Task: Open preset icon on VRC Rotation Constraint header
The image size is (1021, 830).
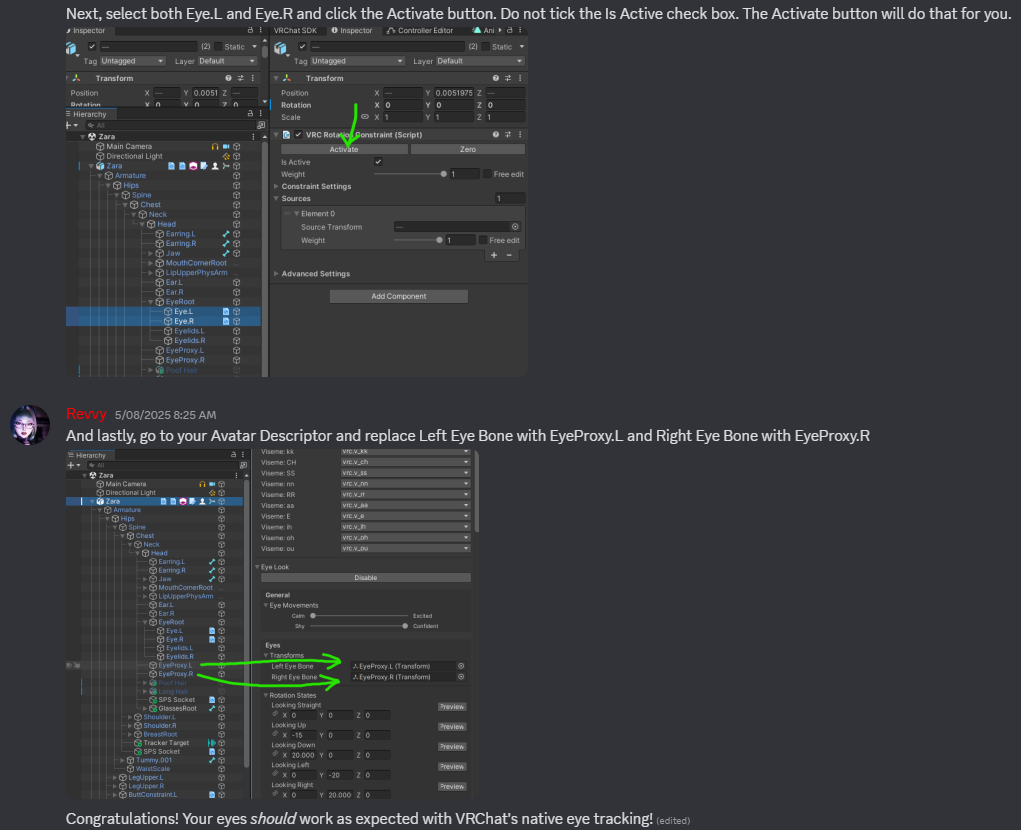Action: click(508, 134)
